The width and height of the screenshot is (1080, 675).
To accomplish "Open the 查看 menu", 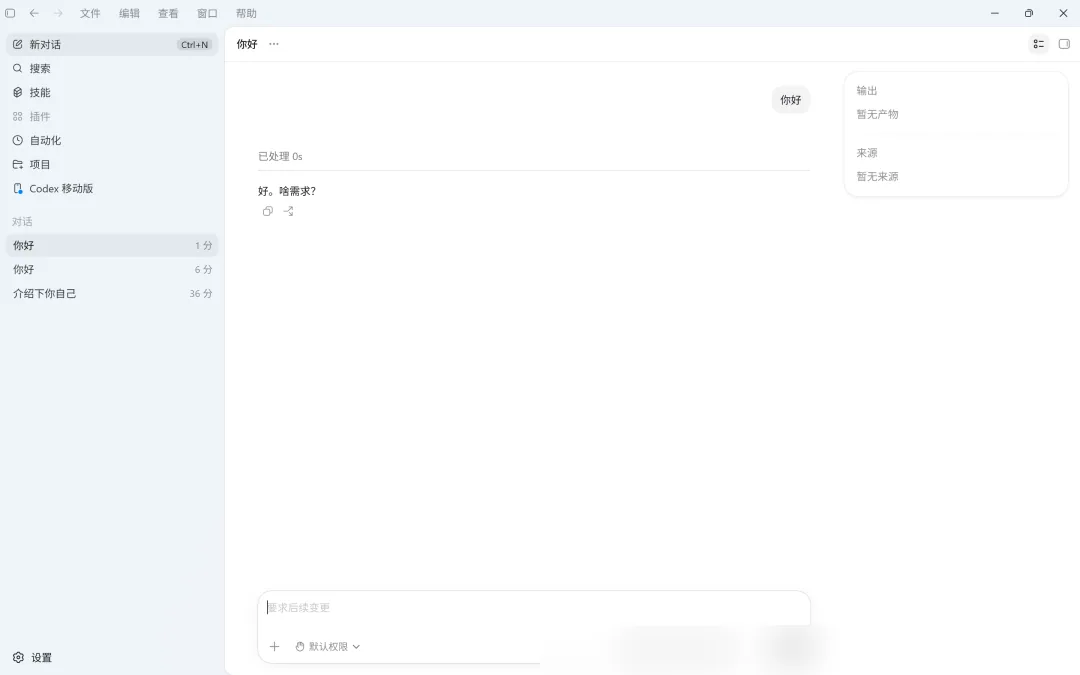I will point(168,13).
